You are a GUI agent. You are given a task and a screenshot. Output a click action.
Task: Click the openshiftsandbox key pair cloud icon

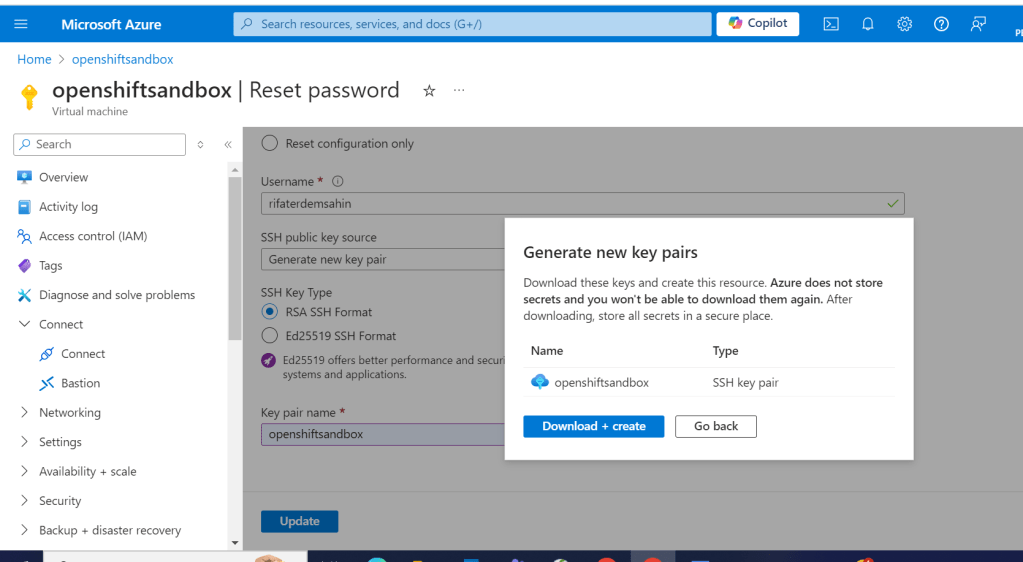[x=540, y=382]
